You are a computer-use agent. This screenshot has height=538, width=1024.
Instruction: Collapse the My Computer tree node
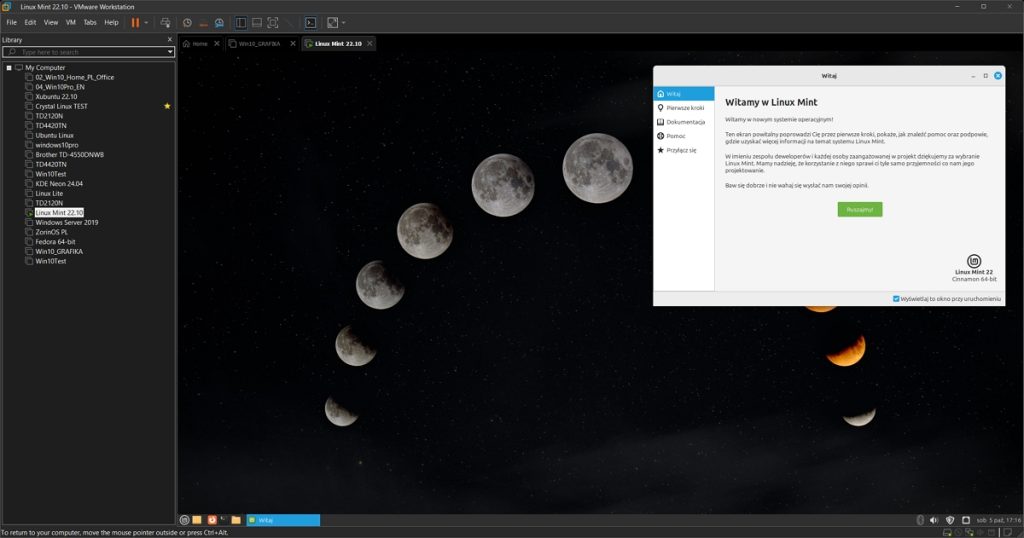9,68
